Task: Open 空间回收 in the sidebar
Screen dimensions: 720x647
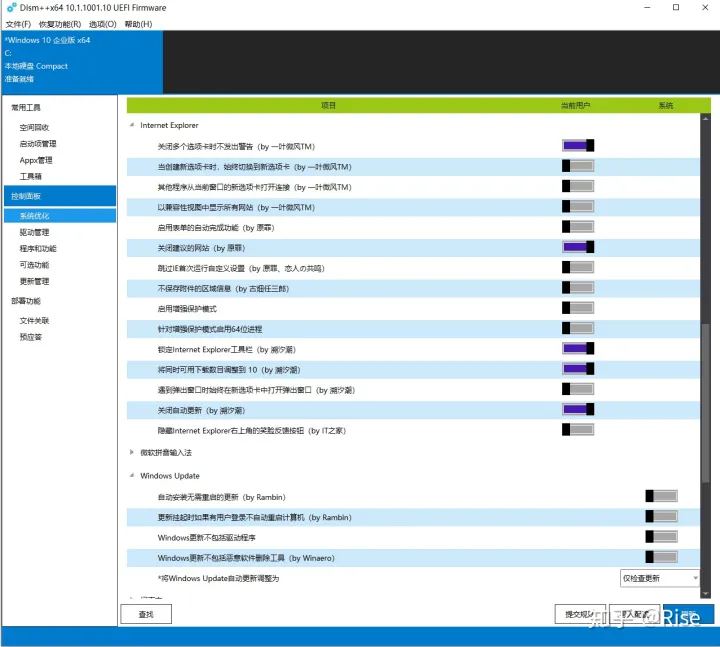Action: coord(34,127)
